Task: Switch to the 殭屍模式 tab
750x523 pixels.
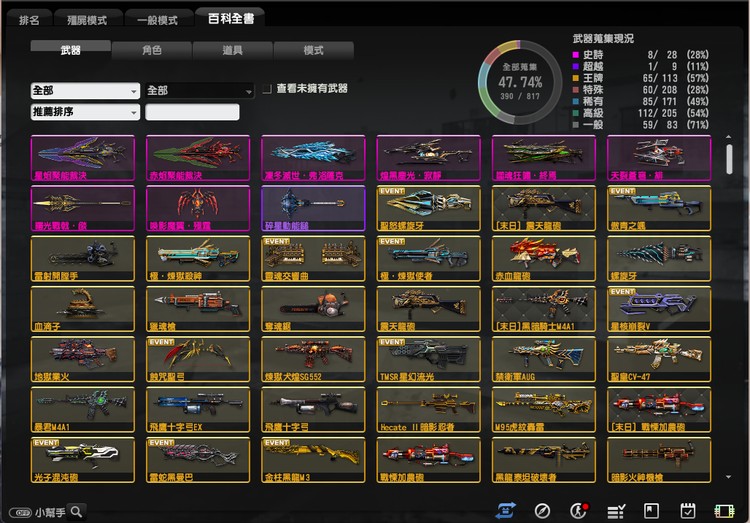Action: click(87, 20)
